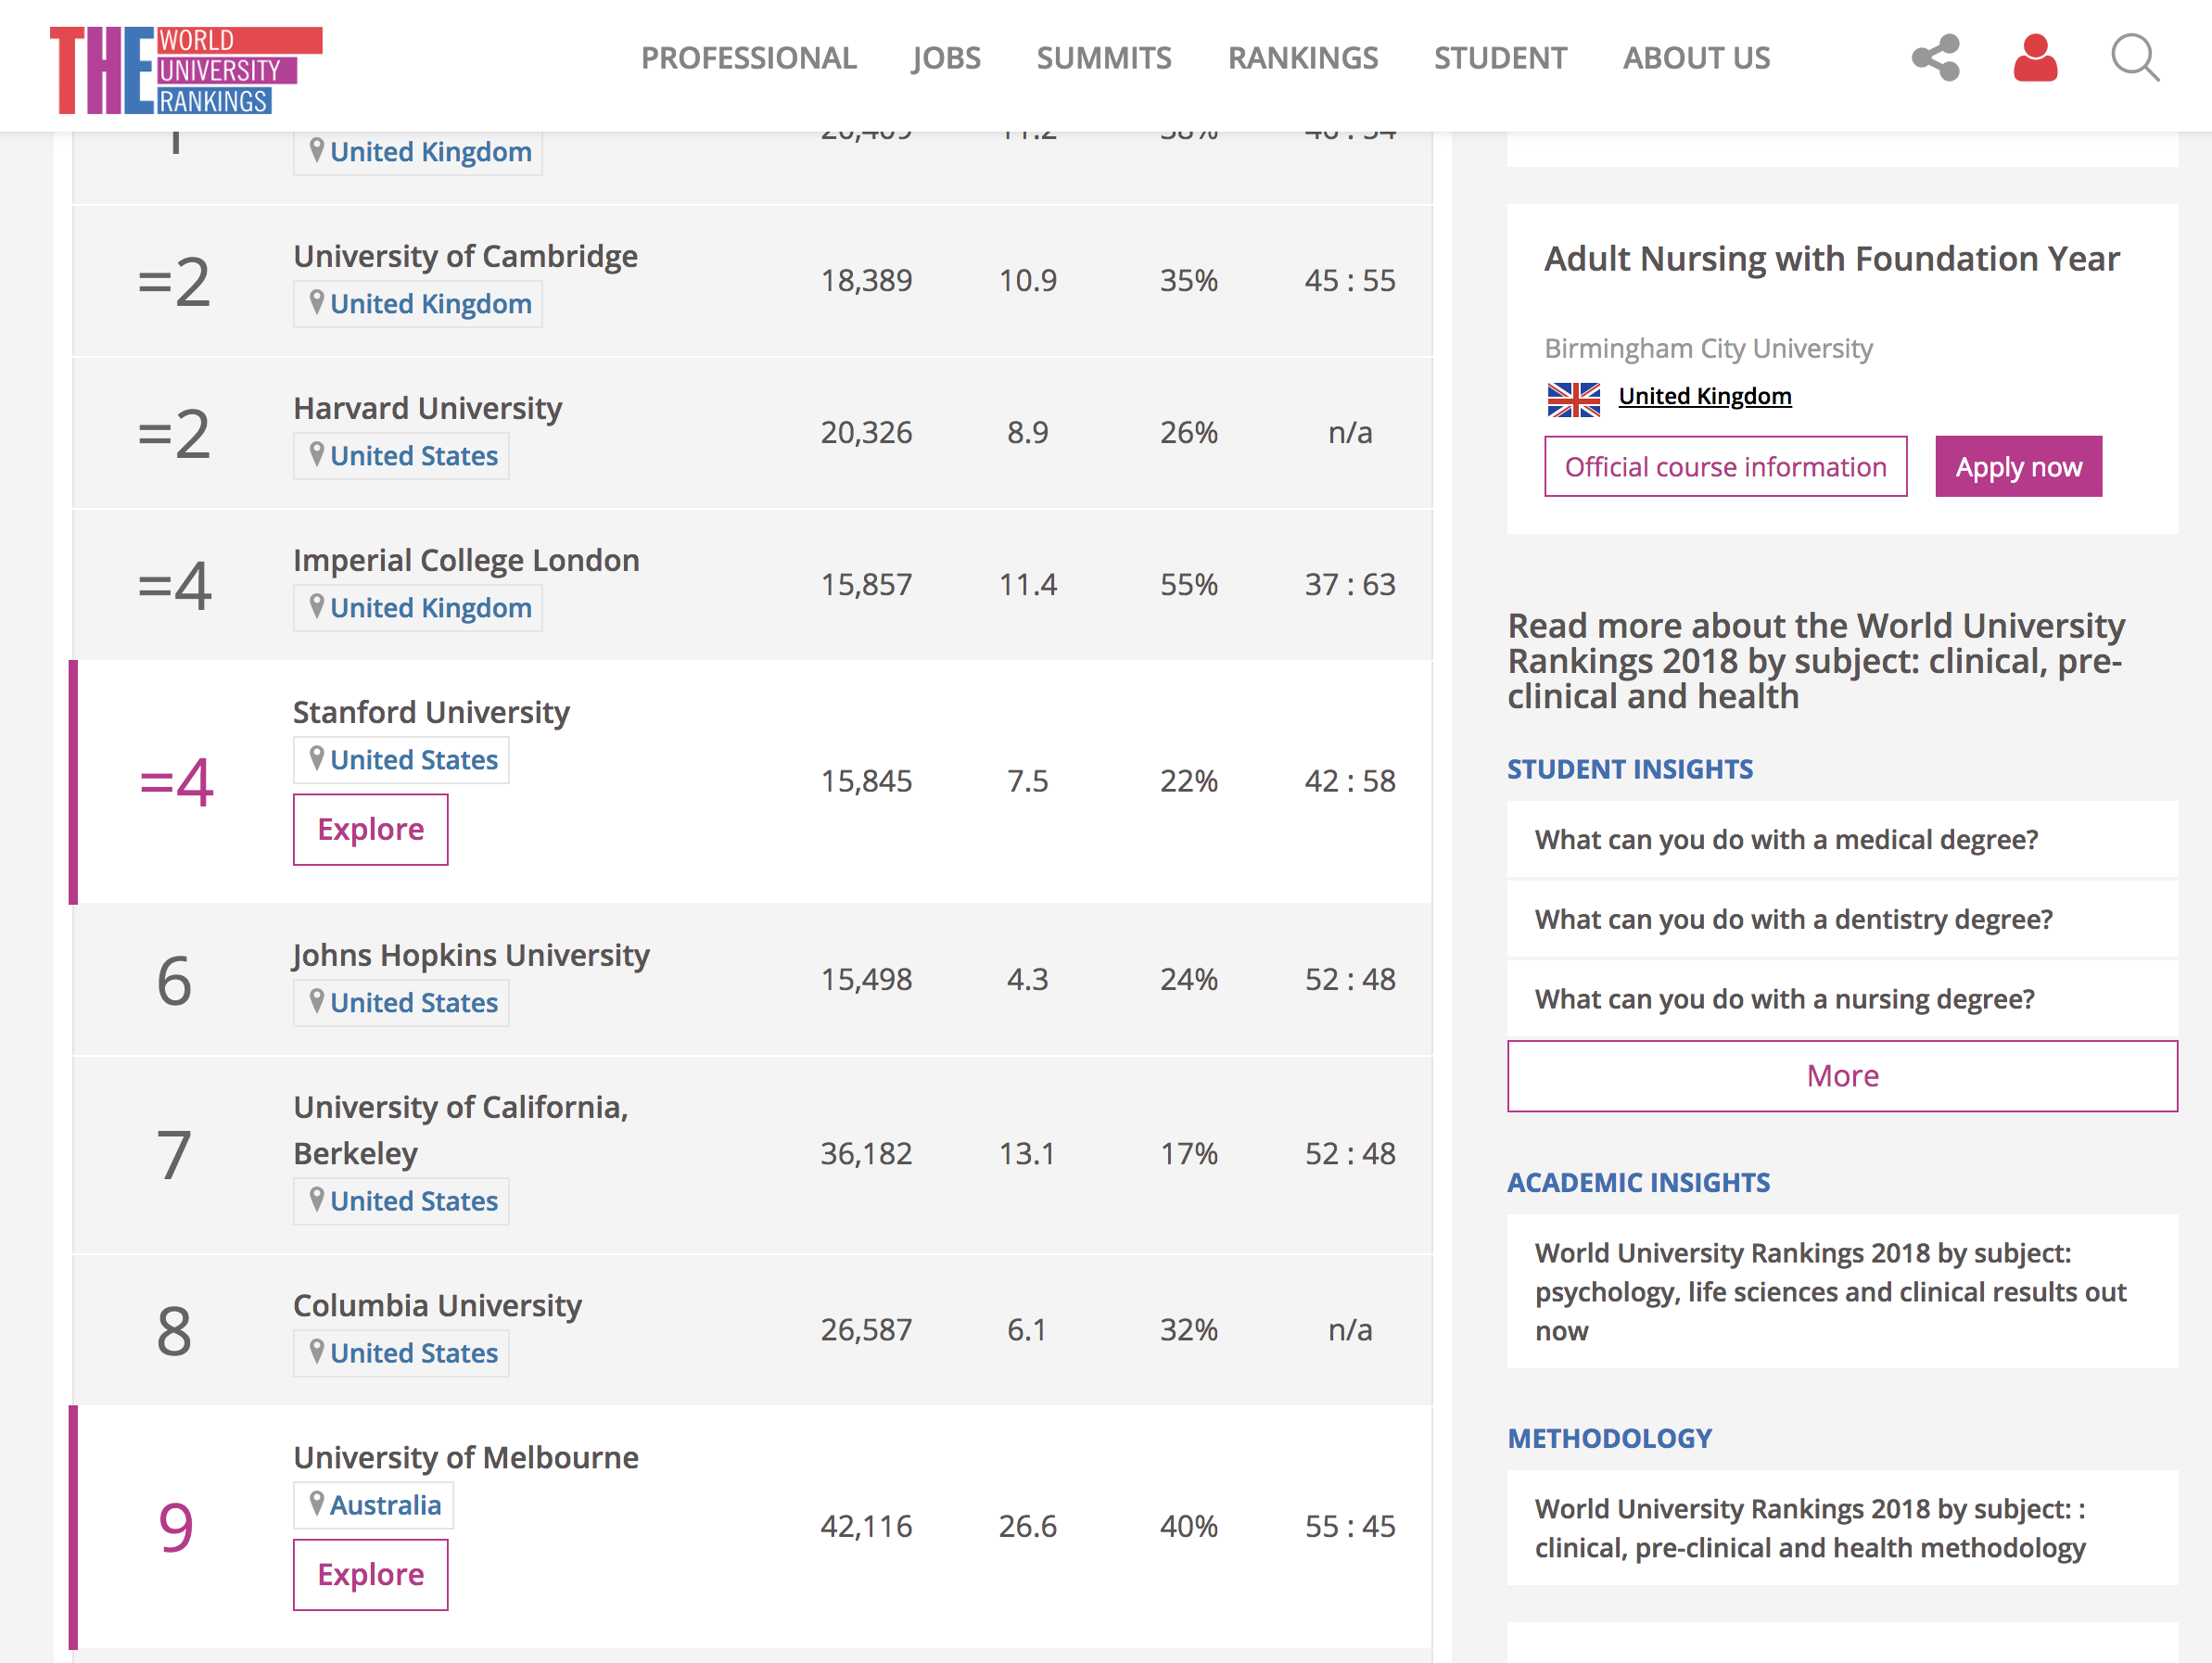Click the search magnifier icon

point(2134,58)
